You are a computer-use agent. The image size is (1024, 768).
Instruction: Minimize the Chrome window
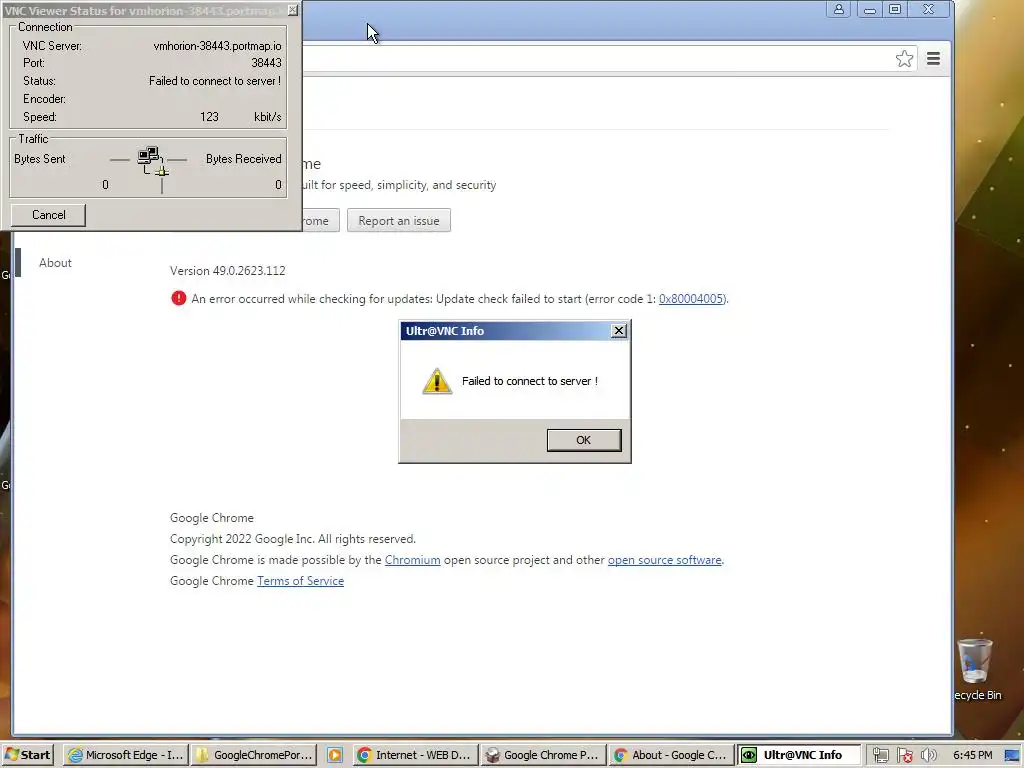[x=870, y=9]
